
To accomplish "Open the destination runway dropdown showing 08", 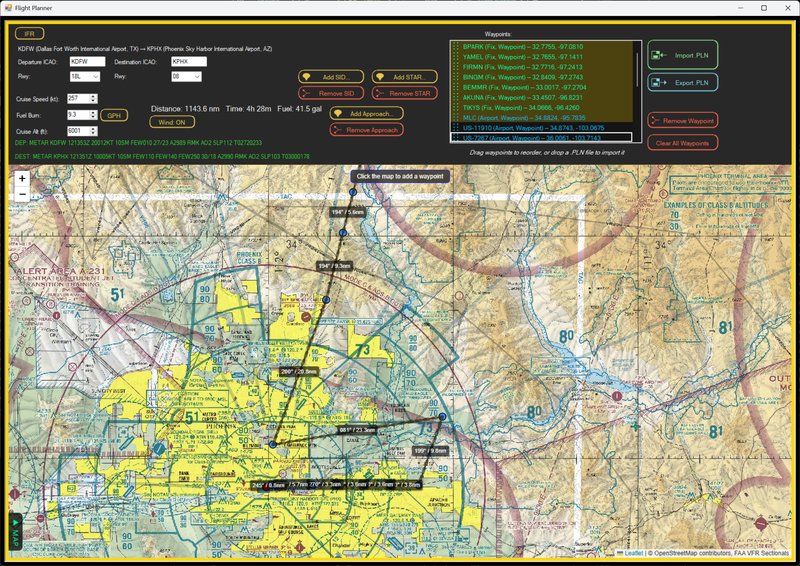I will 186,76.
